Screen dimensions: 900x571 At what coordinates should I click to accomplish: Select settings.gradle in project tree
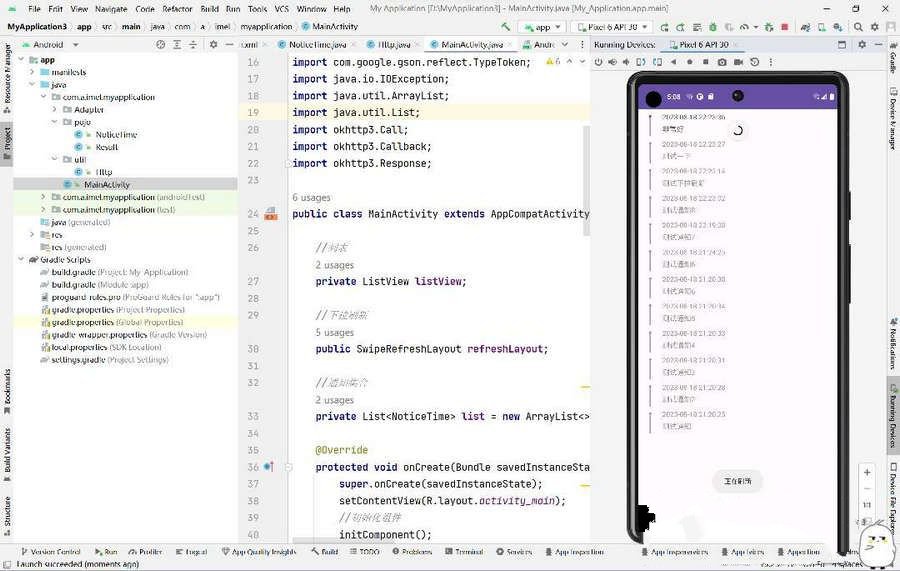(109, 360)
